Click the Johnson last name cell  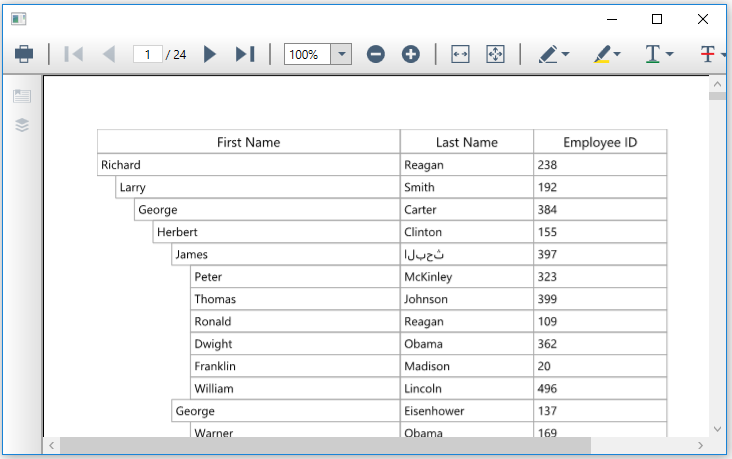pyautogui.click(x=467, y=299)
